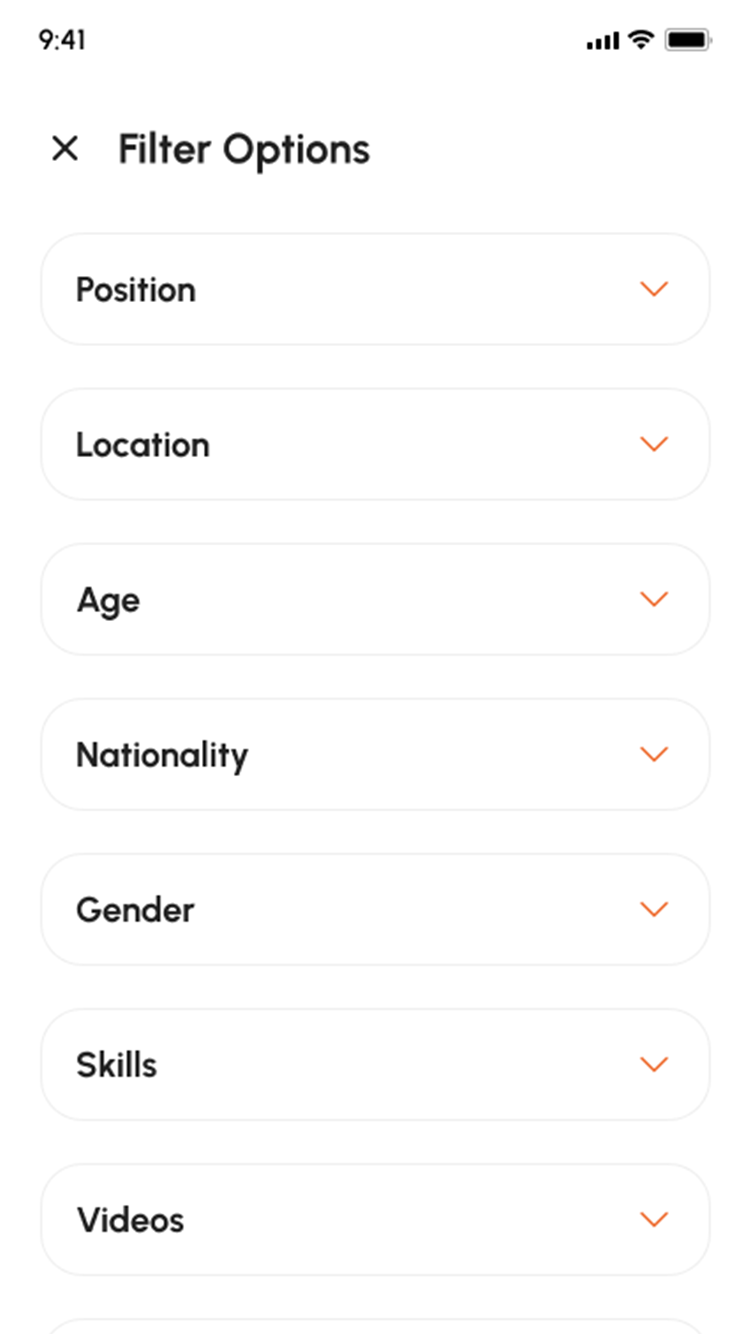The image size is (750, 1334).
Task: Expand the Position filter chevron
Action: (x=653, y=289)
